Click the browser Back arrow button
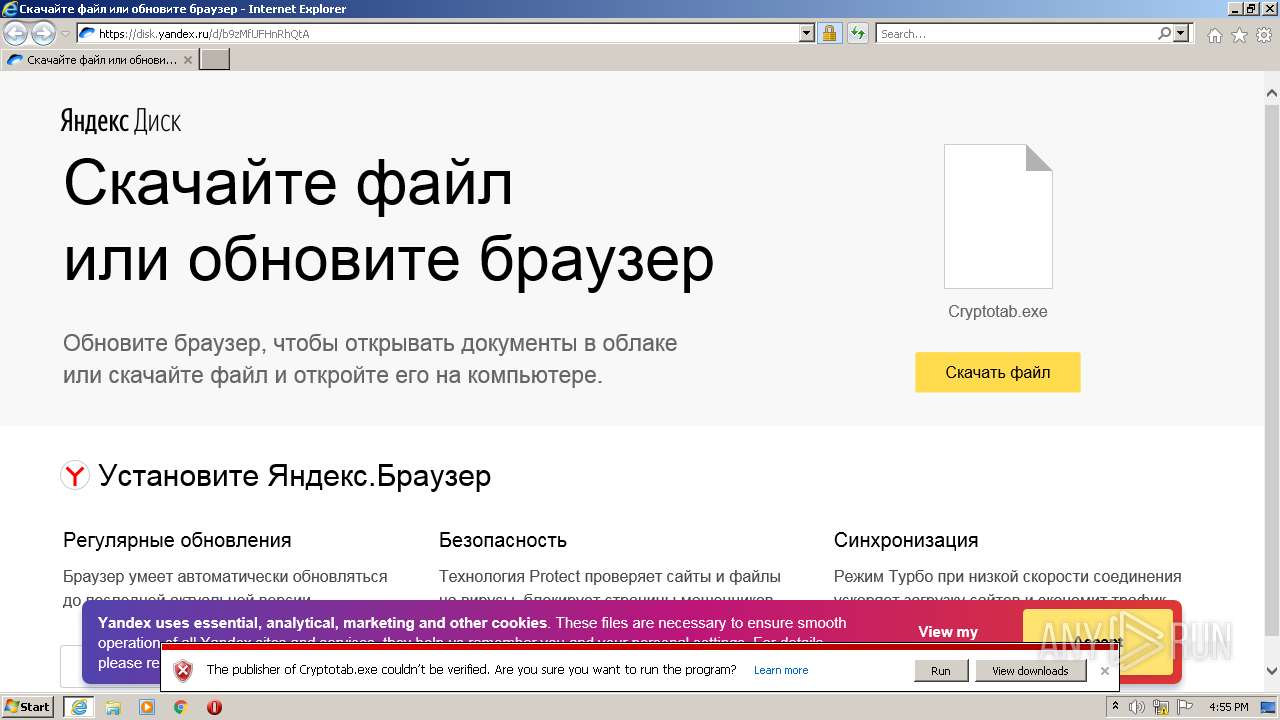Viewport: 1280px width, 720px height. [15, 33]
